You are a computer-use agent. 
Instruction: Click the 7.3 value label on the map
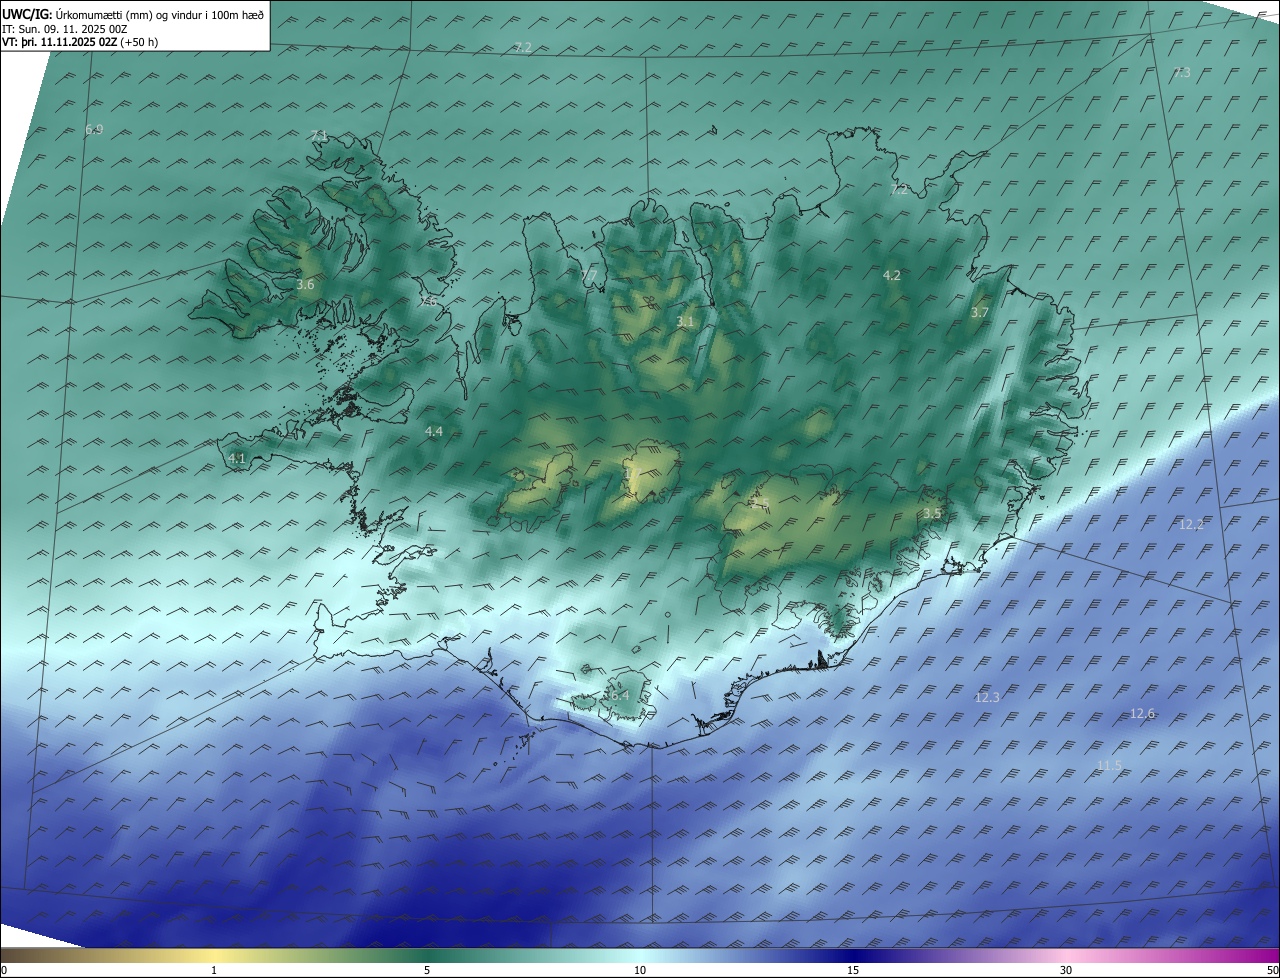tap(1182, 72)
